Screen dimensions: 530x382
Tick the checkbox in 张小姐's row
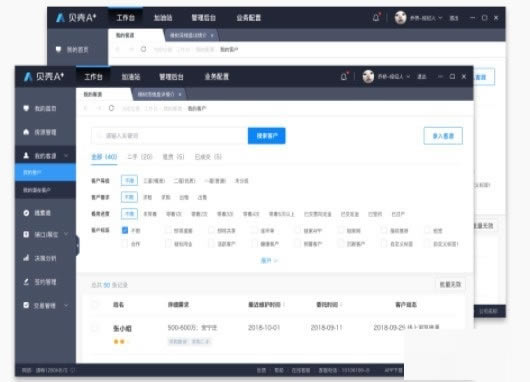point(95,328)
